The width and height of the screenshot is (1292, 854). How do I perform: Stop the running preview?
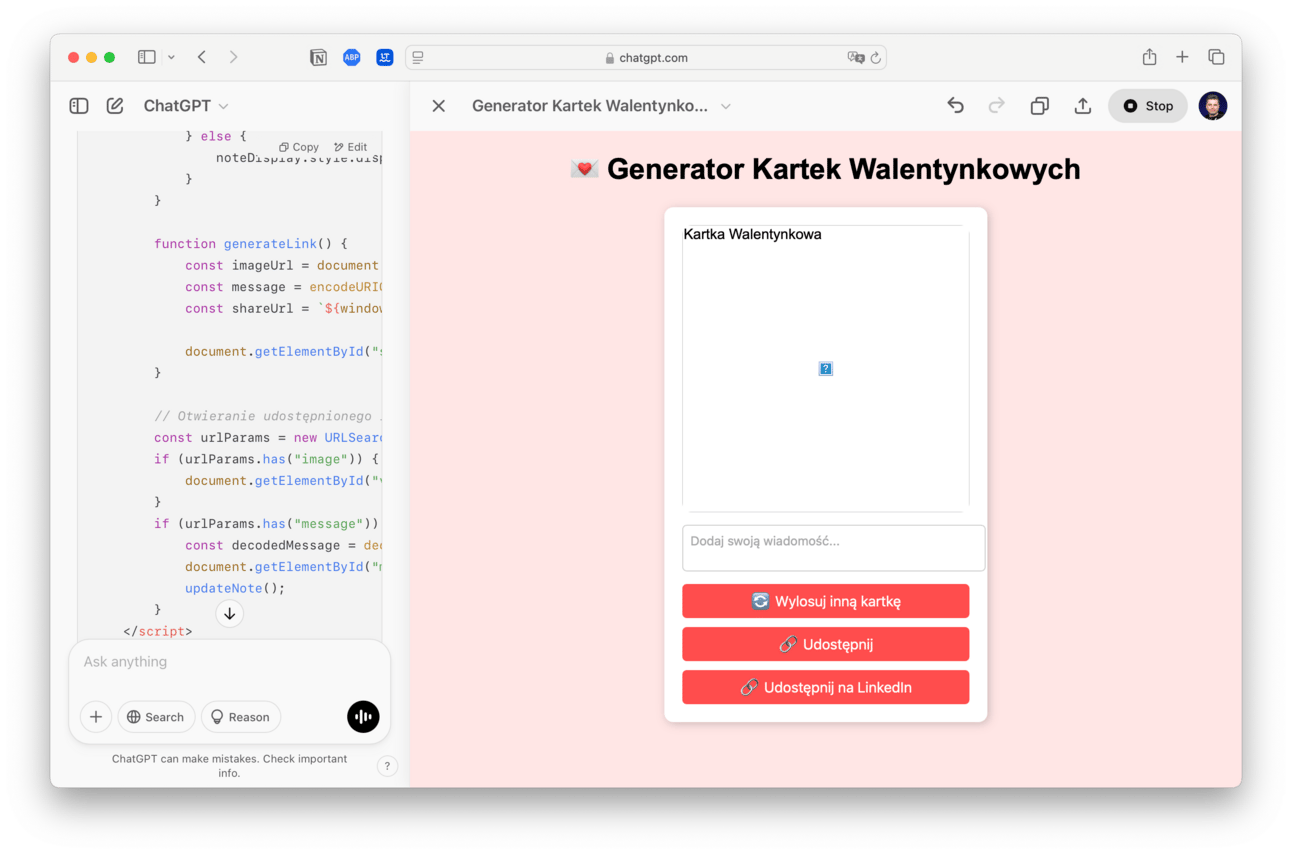pyautogui.click(x=1148, y=106)
